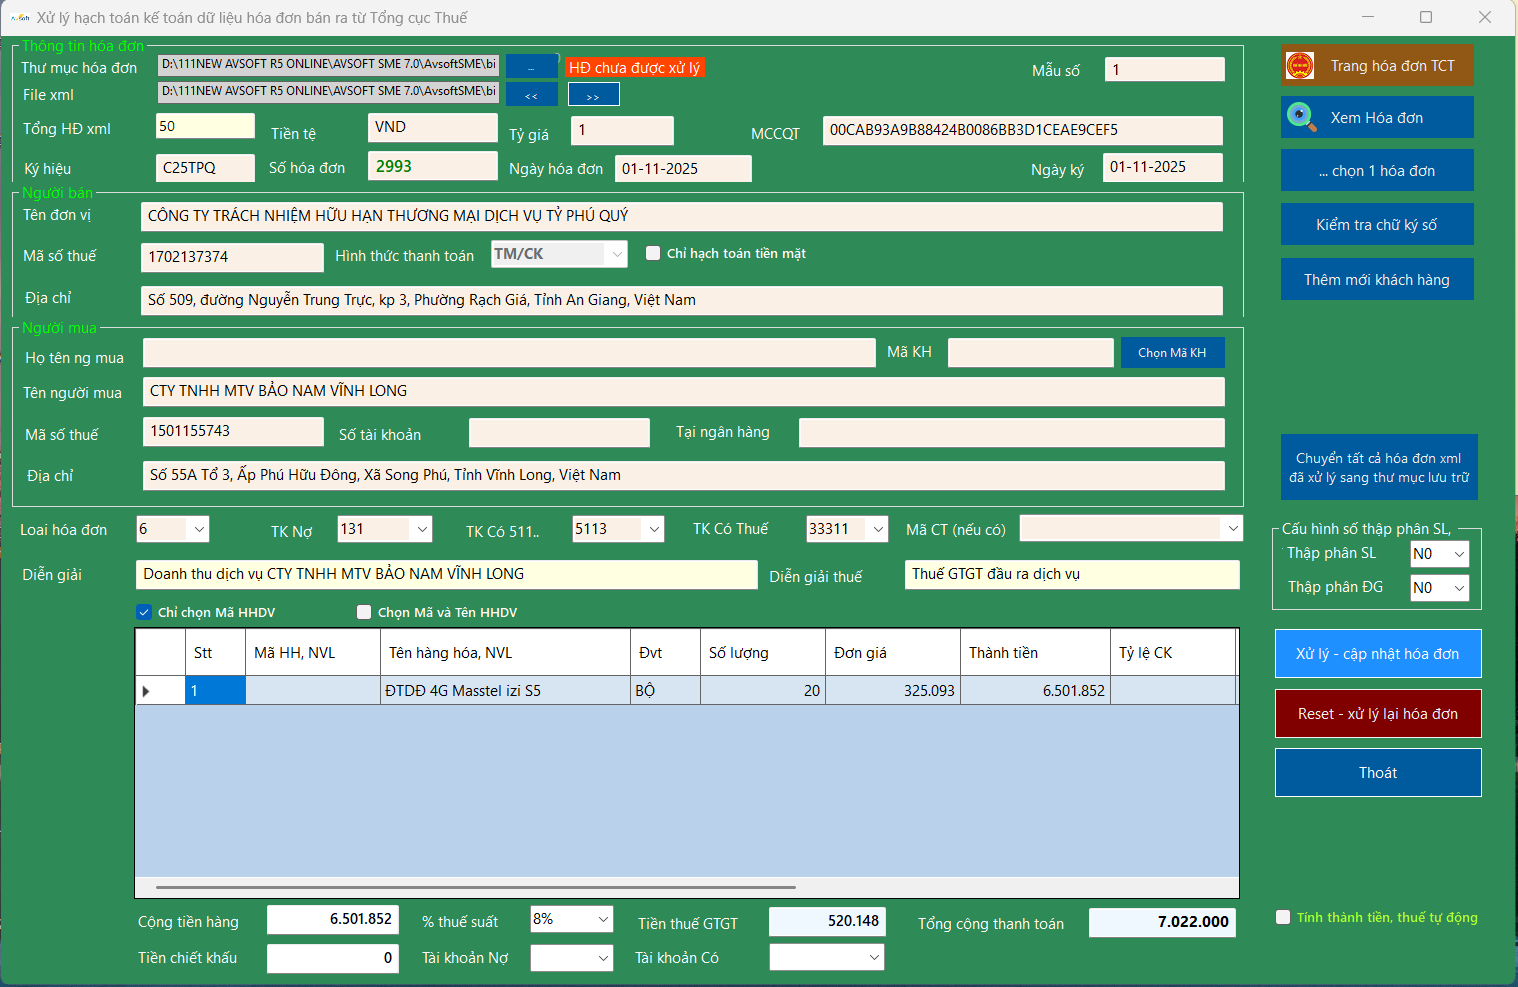The image size is (1518, 987).
Task: Uncheck 'Chỉ chọn Mã HHDV' option
Action: pyautogui.click(x=144, y=612)
